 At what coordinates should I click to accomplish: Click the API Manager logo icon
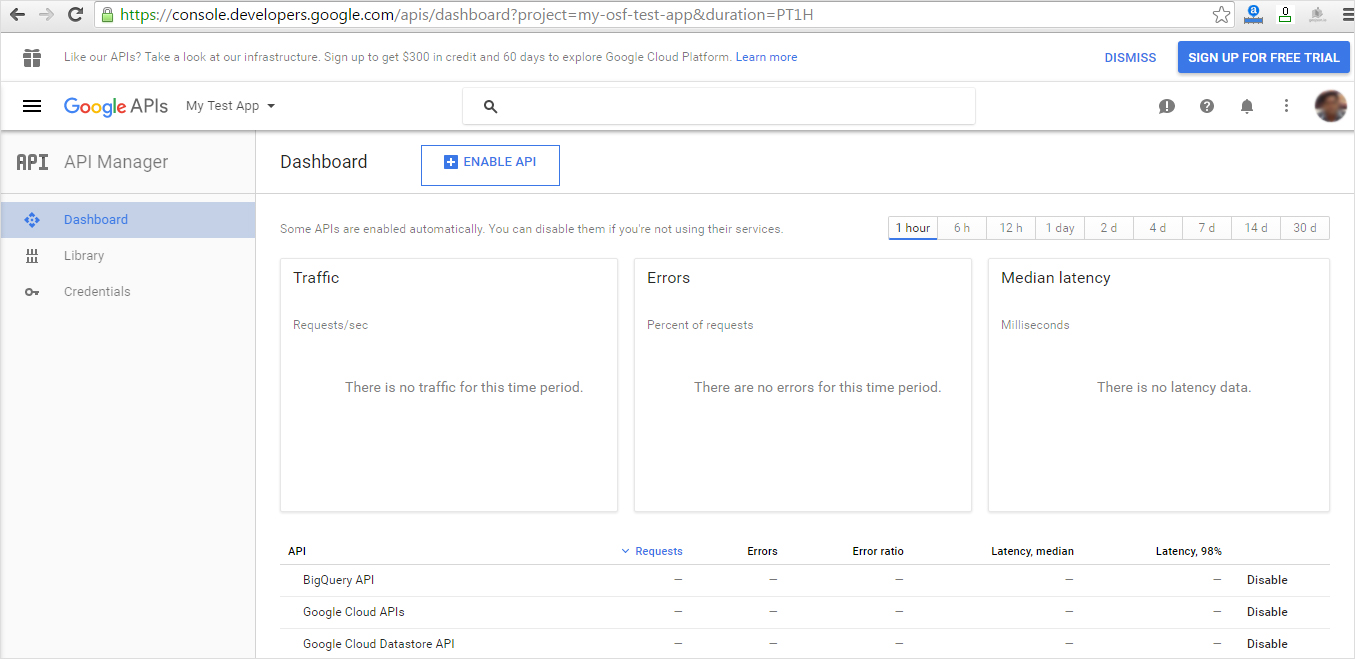click(x=32, y=162)
